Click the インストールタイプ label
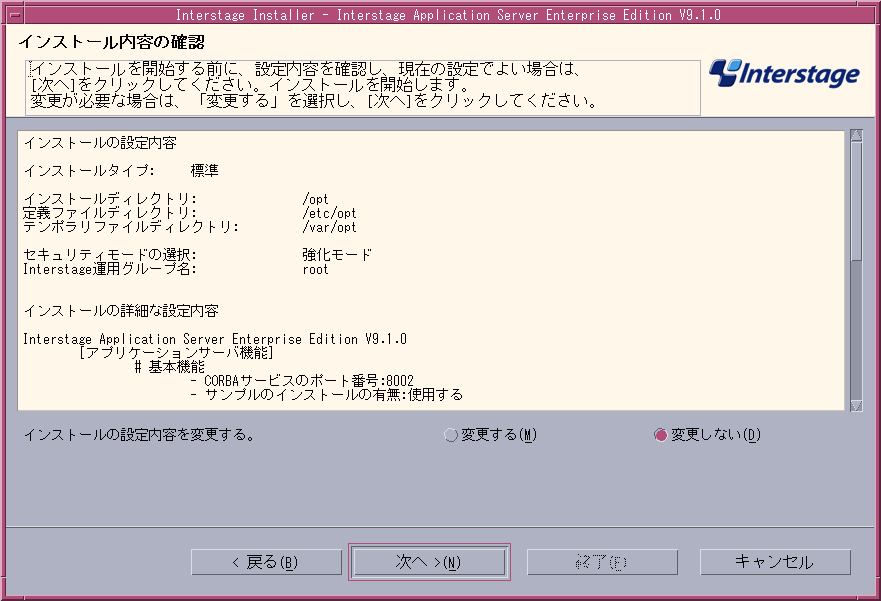This screenshot has height=601, width=881. [x=89, y=171]
